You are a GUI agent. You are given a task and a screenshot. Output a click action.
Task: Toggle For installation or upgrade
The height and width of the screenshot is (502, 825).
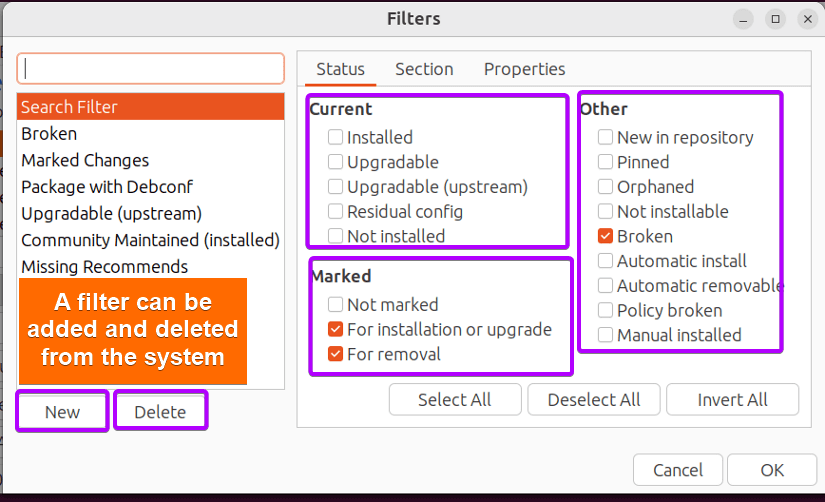coord(335,329)
